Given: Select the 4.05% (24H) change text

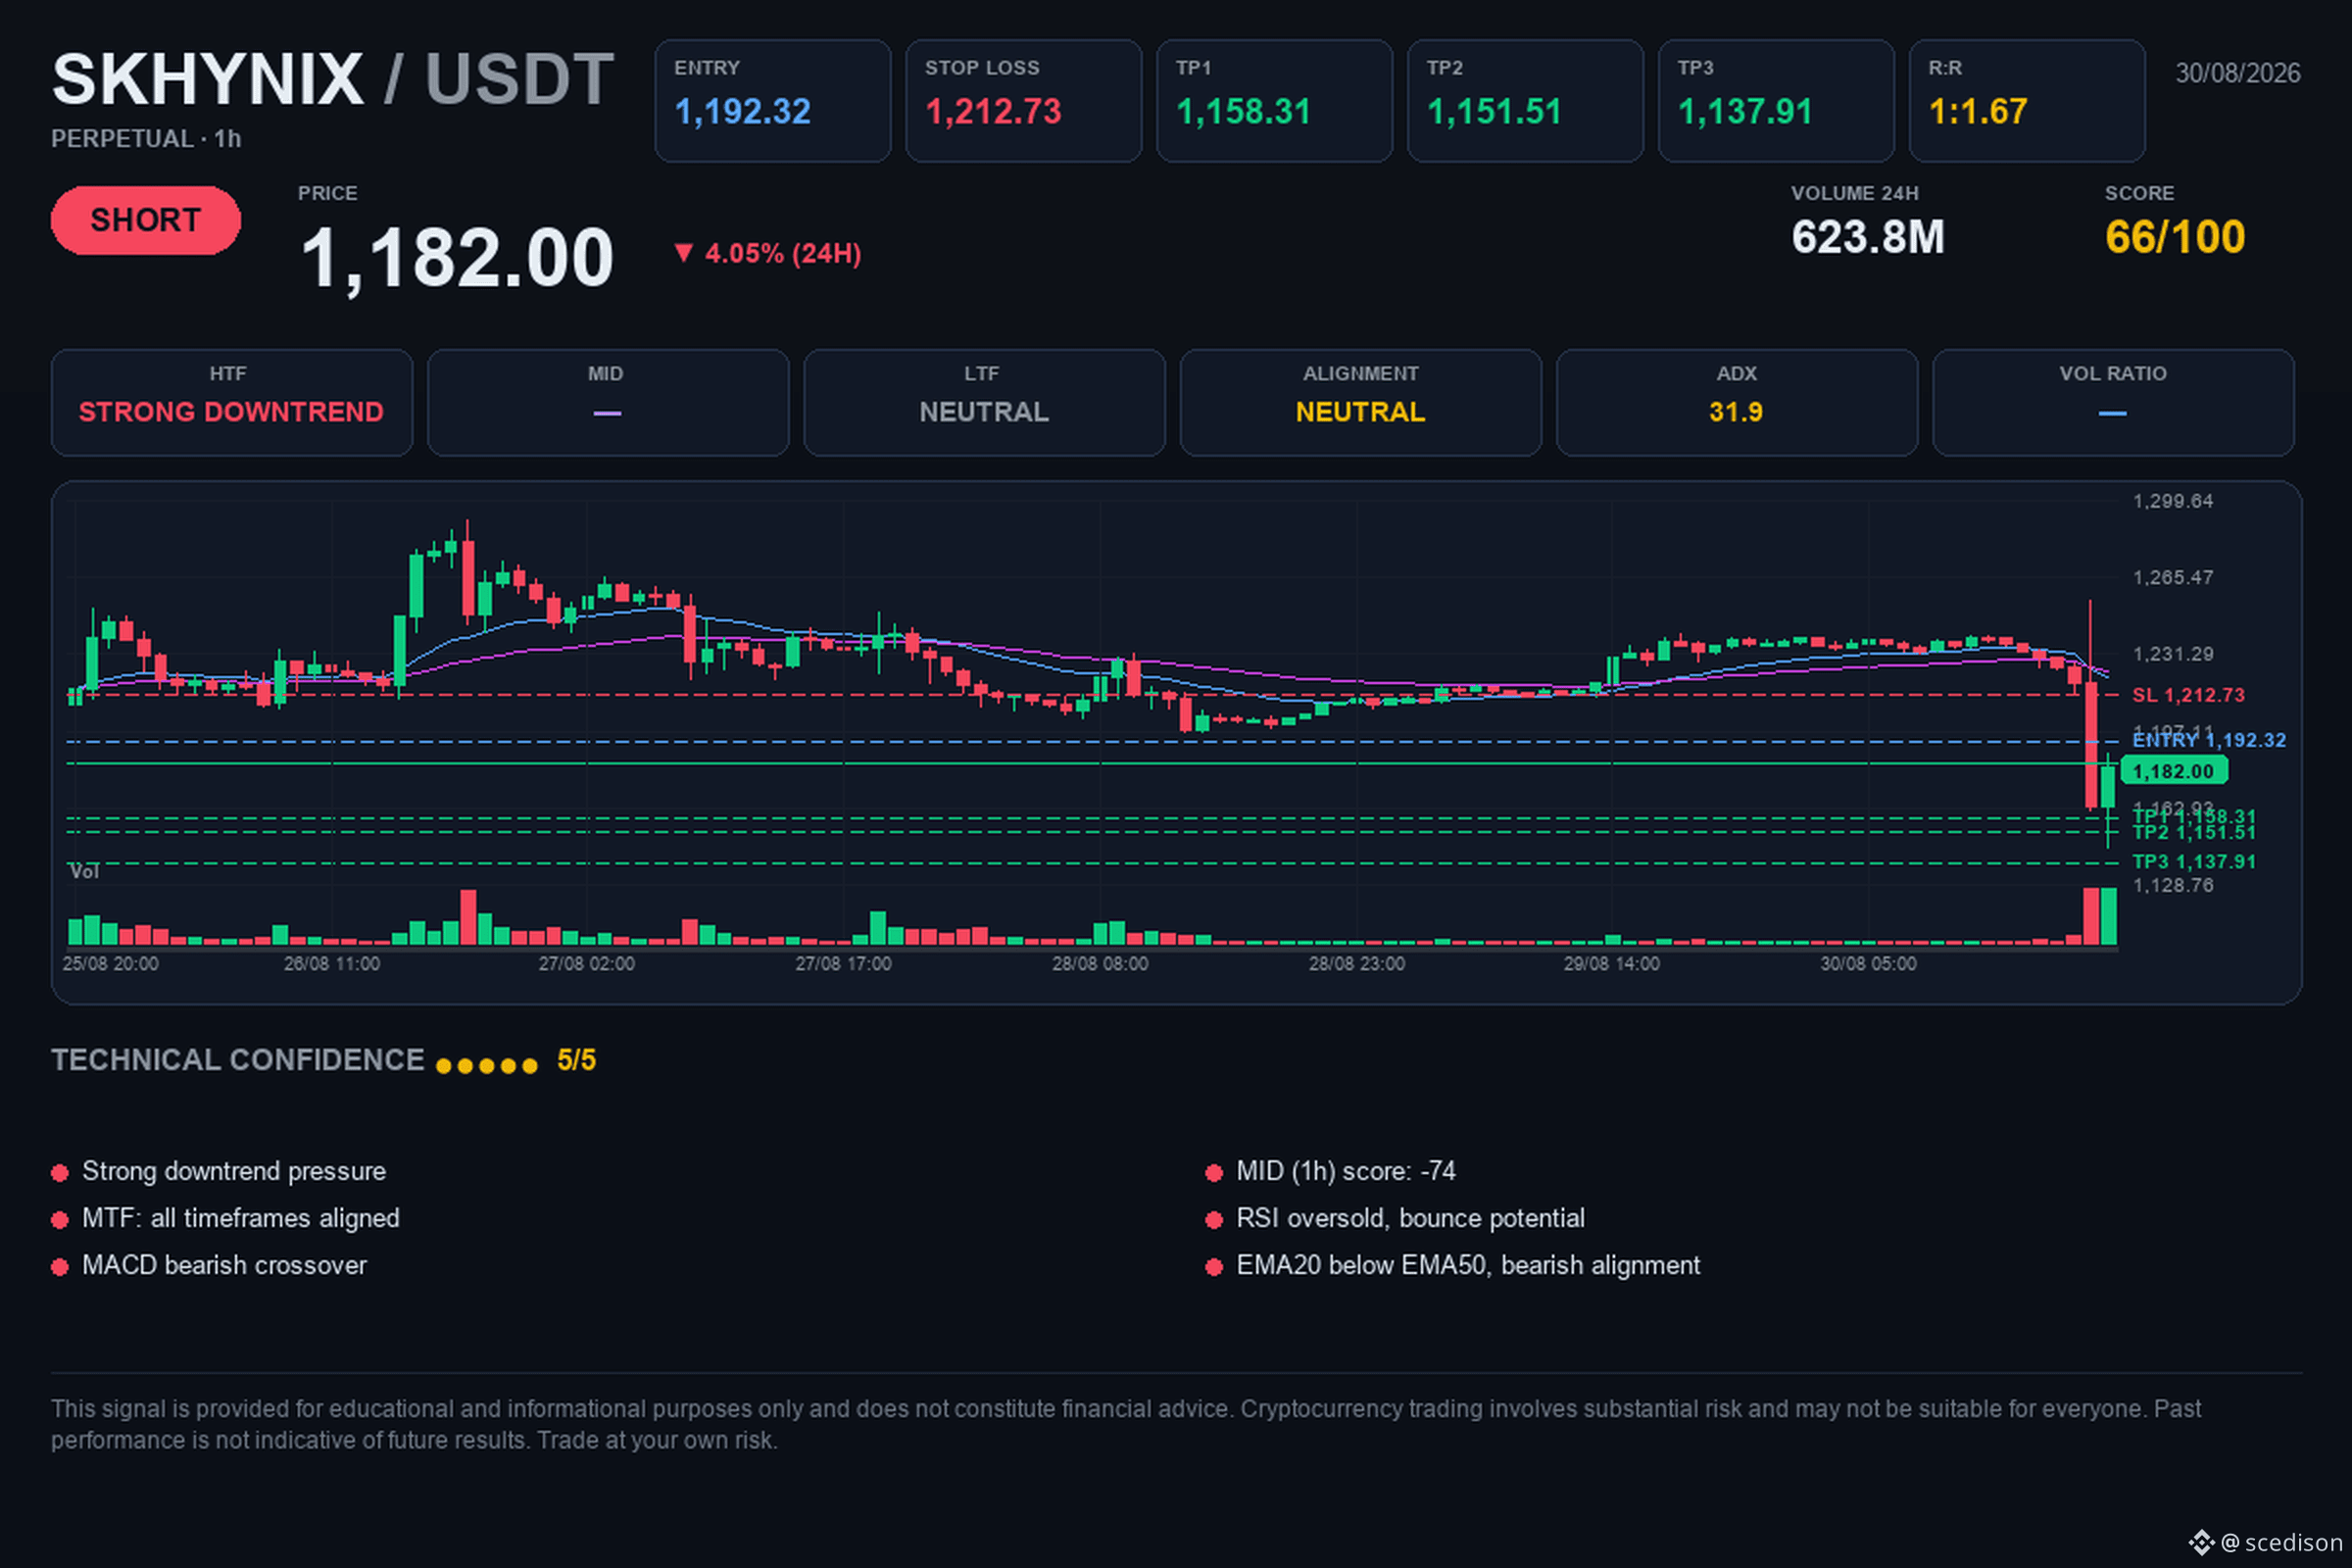Looking at the screenshot, I should point(783,254).
